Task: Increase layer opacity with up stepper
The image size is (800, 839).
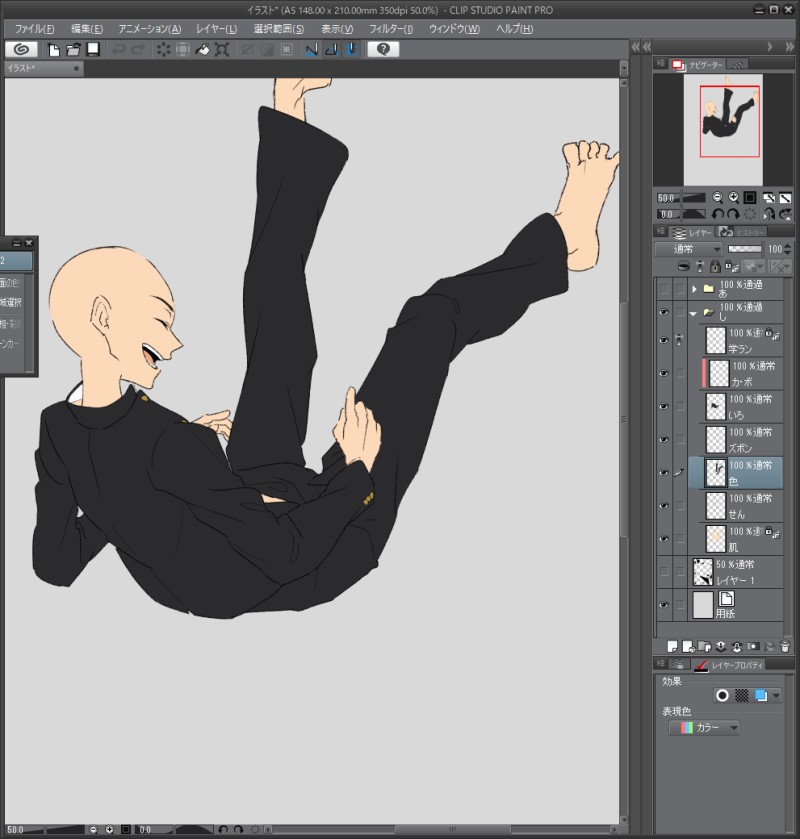Action: pos(787,246)
